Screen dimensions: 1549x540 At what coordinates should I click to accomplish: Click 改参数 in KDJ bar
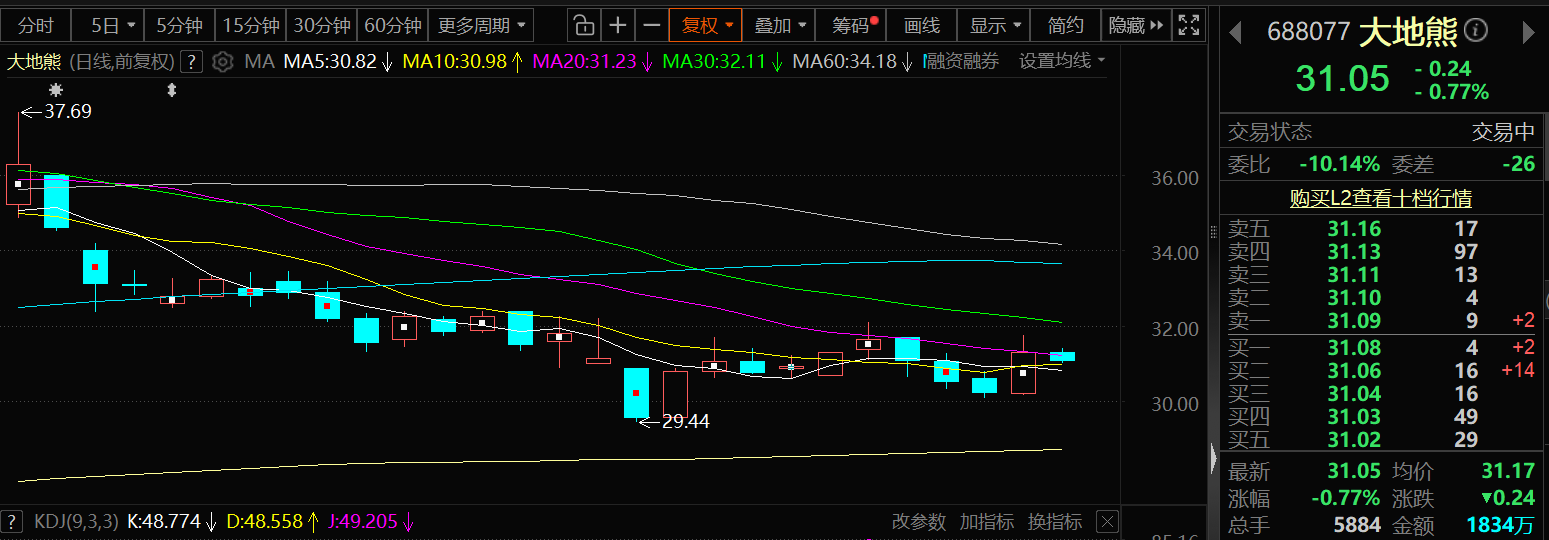[918, 521]
